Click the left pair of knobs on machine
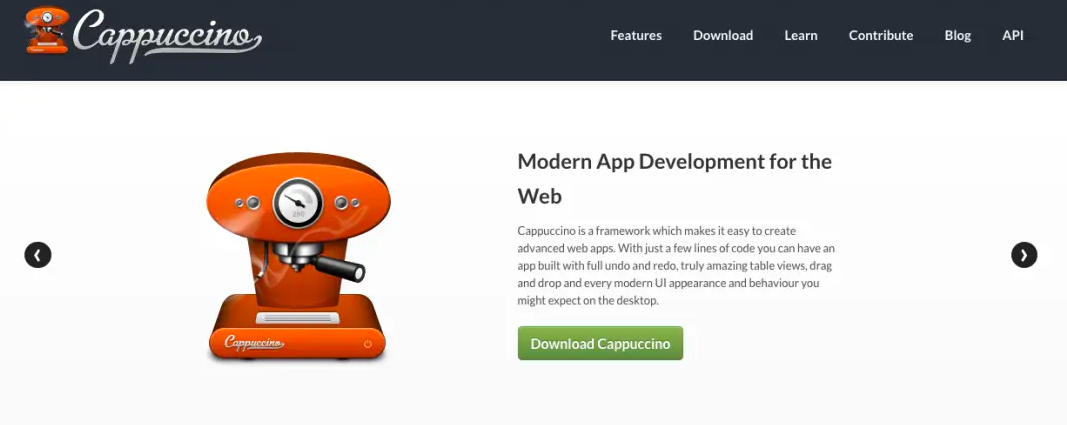Image resolution: width=1067 pixels, height=425 pixels. point(246,203)
